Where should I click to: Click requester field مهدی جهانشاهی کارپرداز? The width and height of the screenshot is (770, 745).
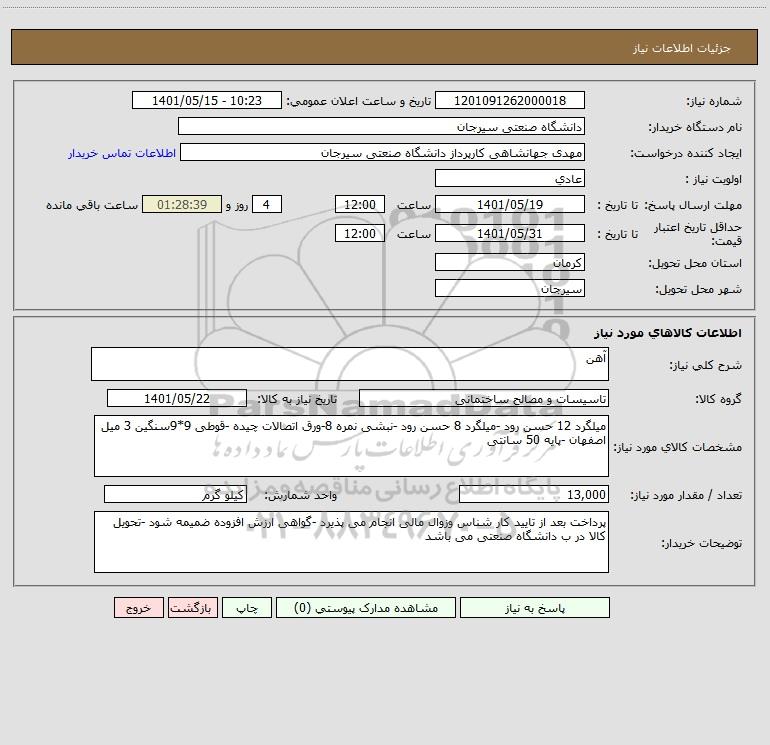pyautogui.click(x=382, y=152)
